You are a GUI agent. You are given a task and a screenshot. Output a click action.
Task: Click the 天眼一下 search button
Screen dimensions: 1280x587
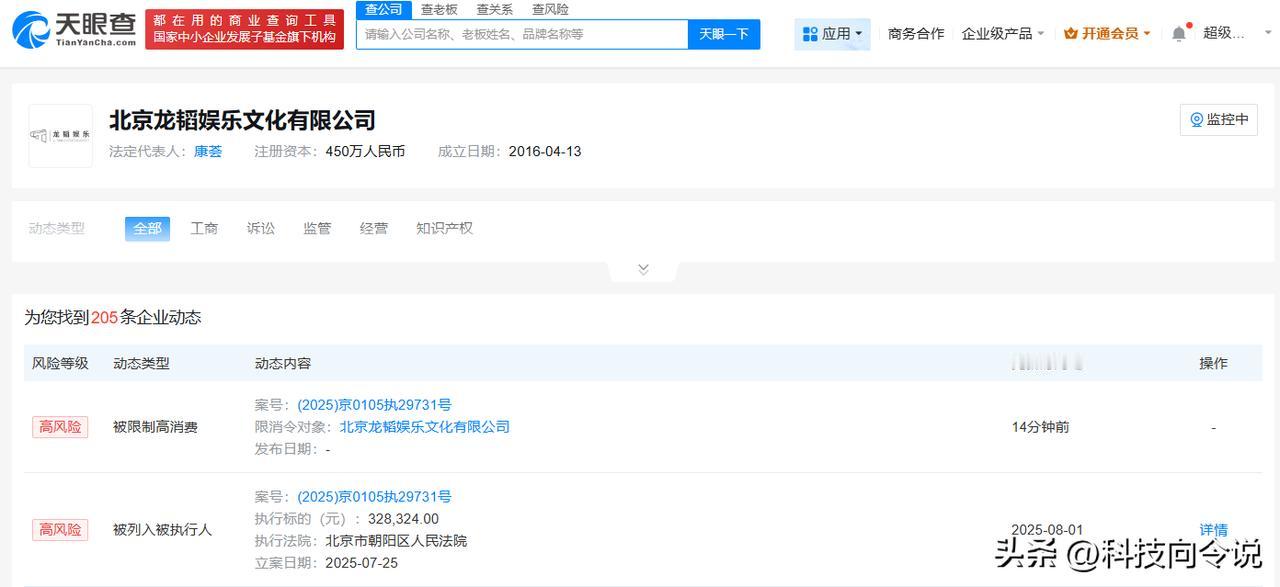[x=724, y=34]
